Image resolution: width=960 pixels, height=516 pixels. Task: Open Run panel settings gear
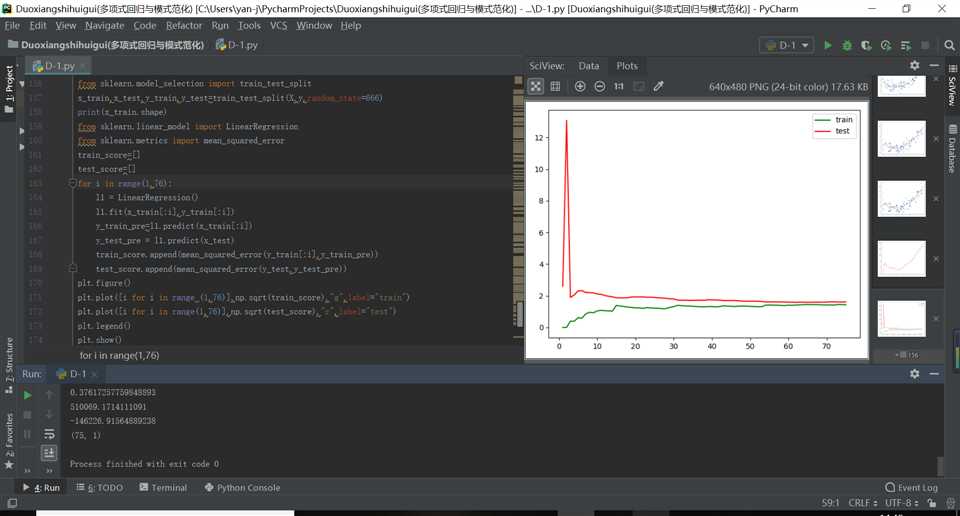[x=915, y=373]
